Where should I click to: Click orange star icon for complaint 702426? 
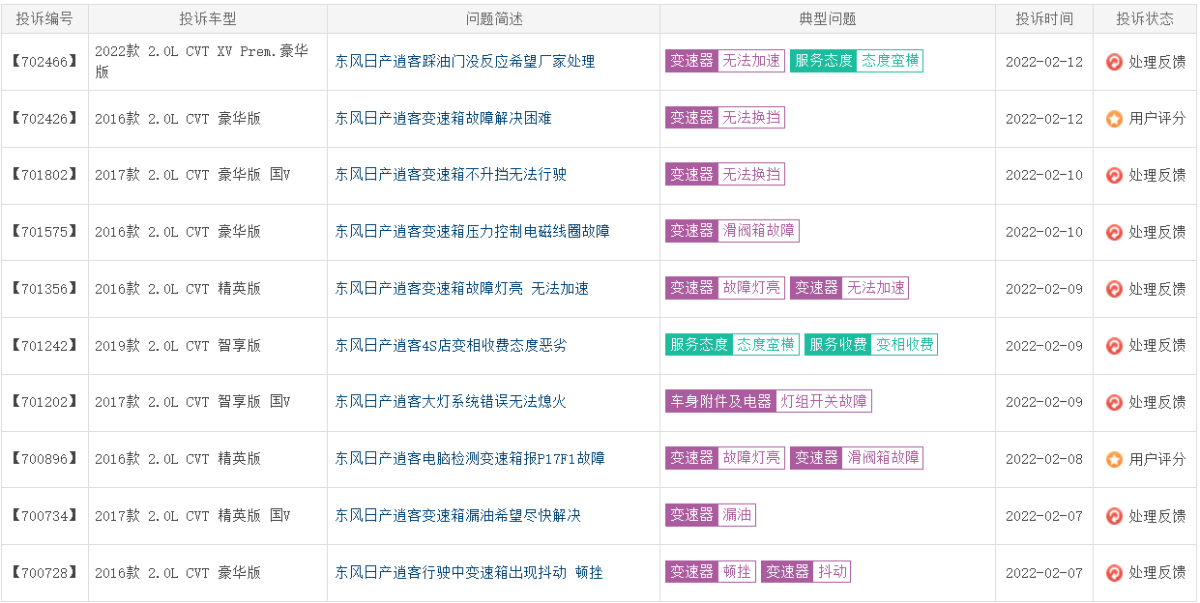[x=1114, y=118]
